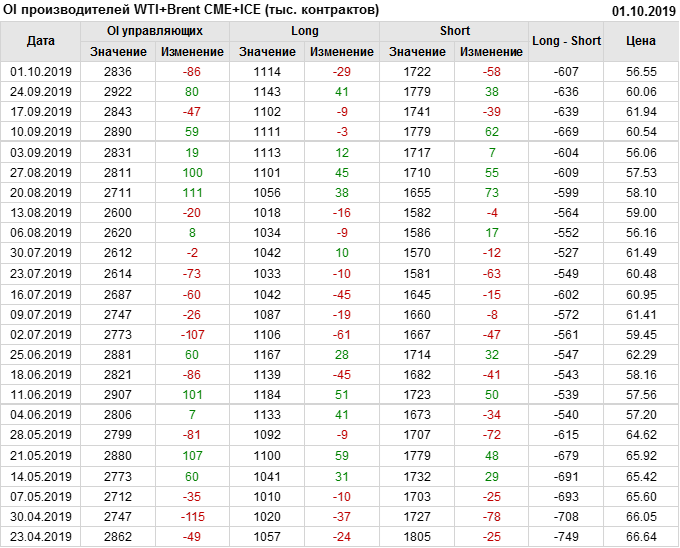
Task: Select the price cell 56.55
Action: click(x=641, y=72)
